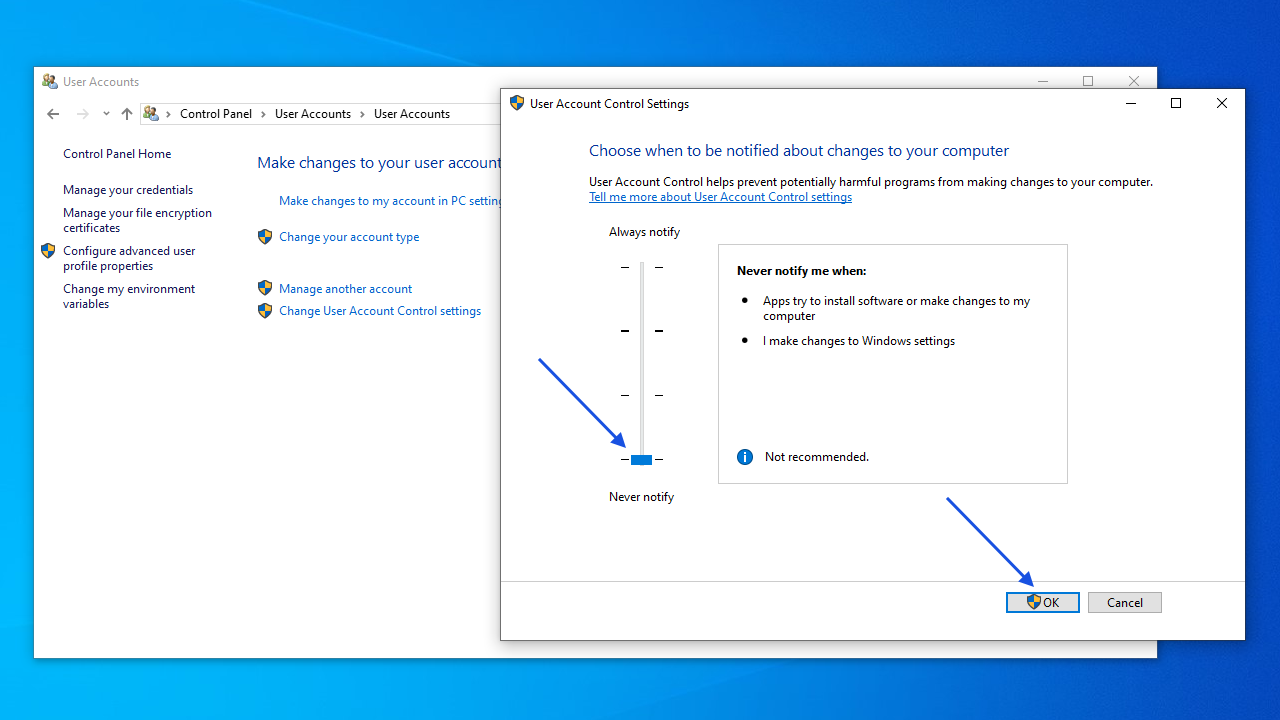Click the 'Never notify me when:' heading

click(x=801, y=271)
